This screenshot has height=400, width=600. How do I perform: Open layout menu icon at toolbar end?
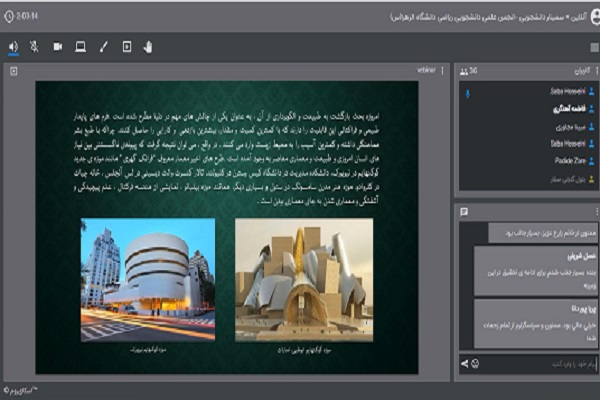(x=595, y=47)
